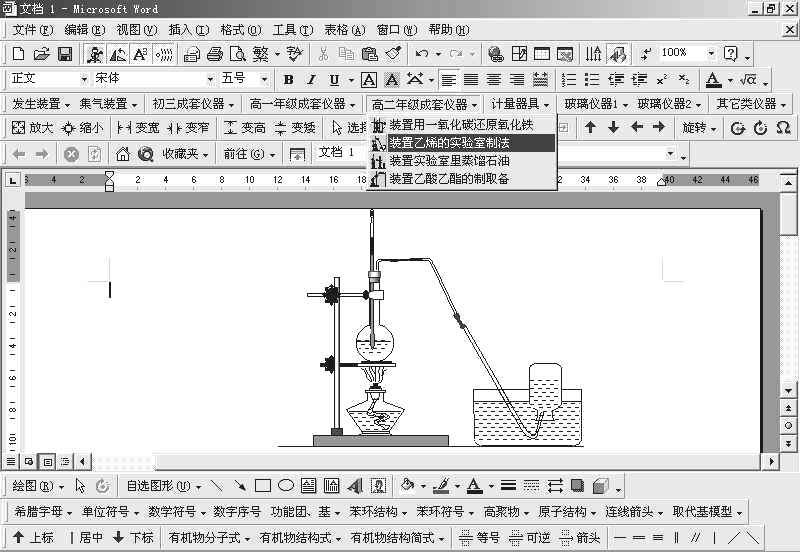Screen dimensions: 800x553
Task: Toggle Italic formatting
Action: click(311, 80)
